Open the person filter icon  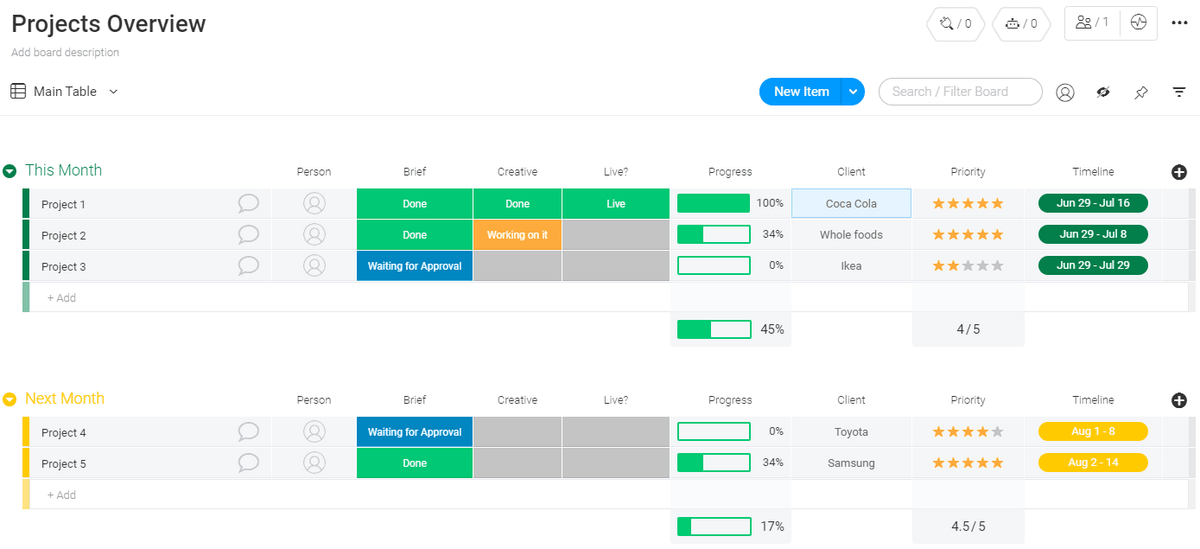1065,92
